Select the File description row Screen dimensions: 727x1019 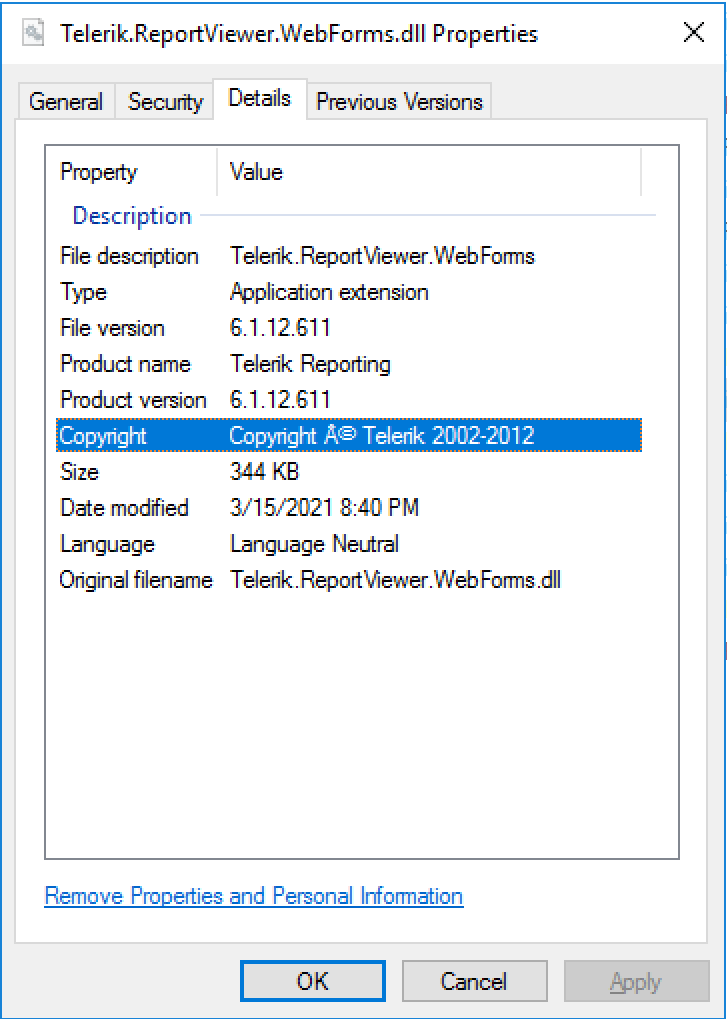click(130, 256)
